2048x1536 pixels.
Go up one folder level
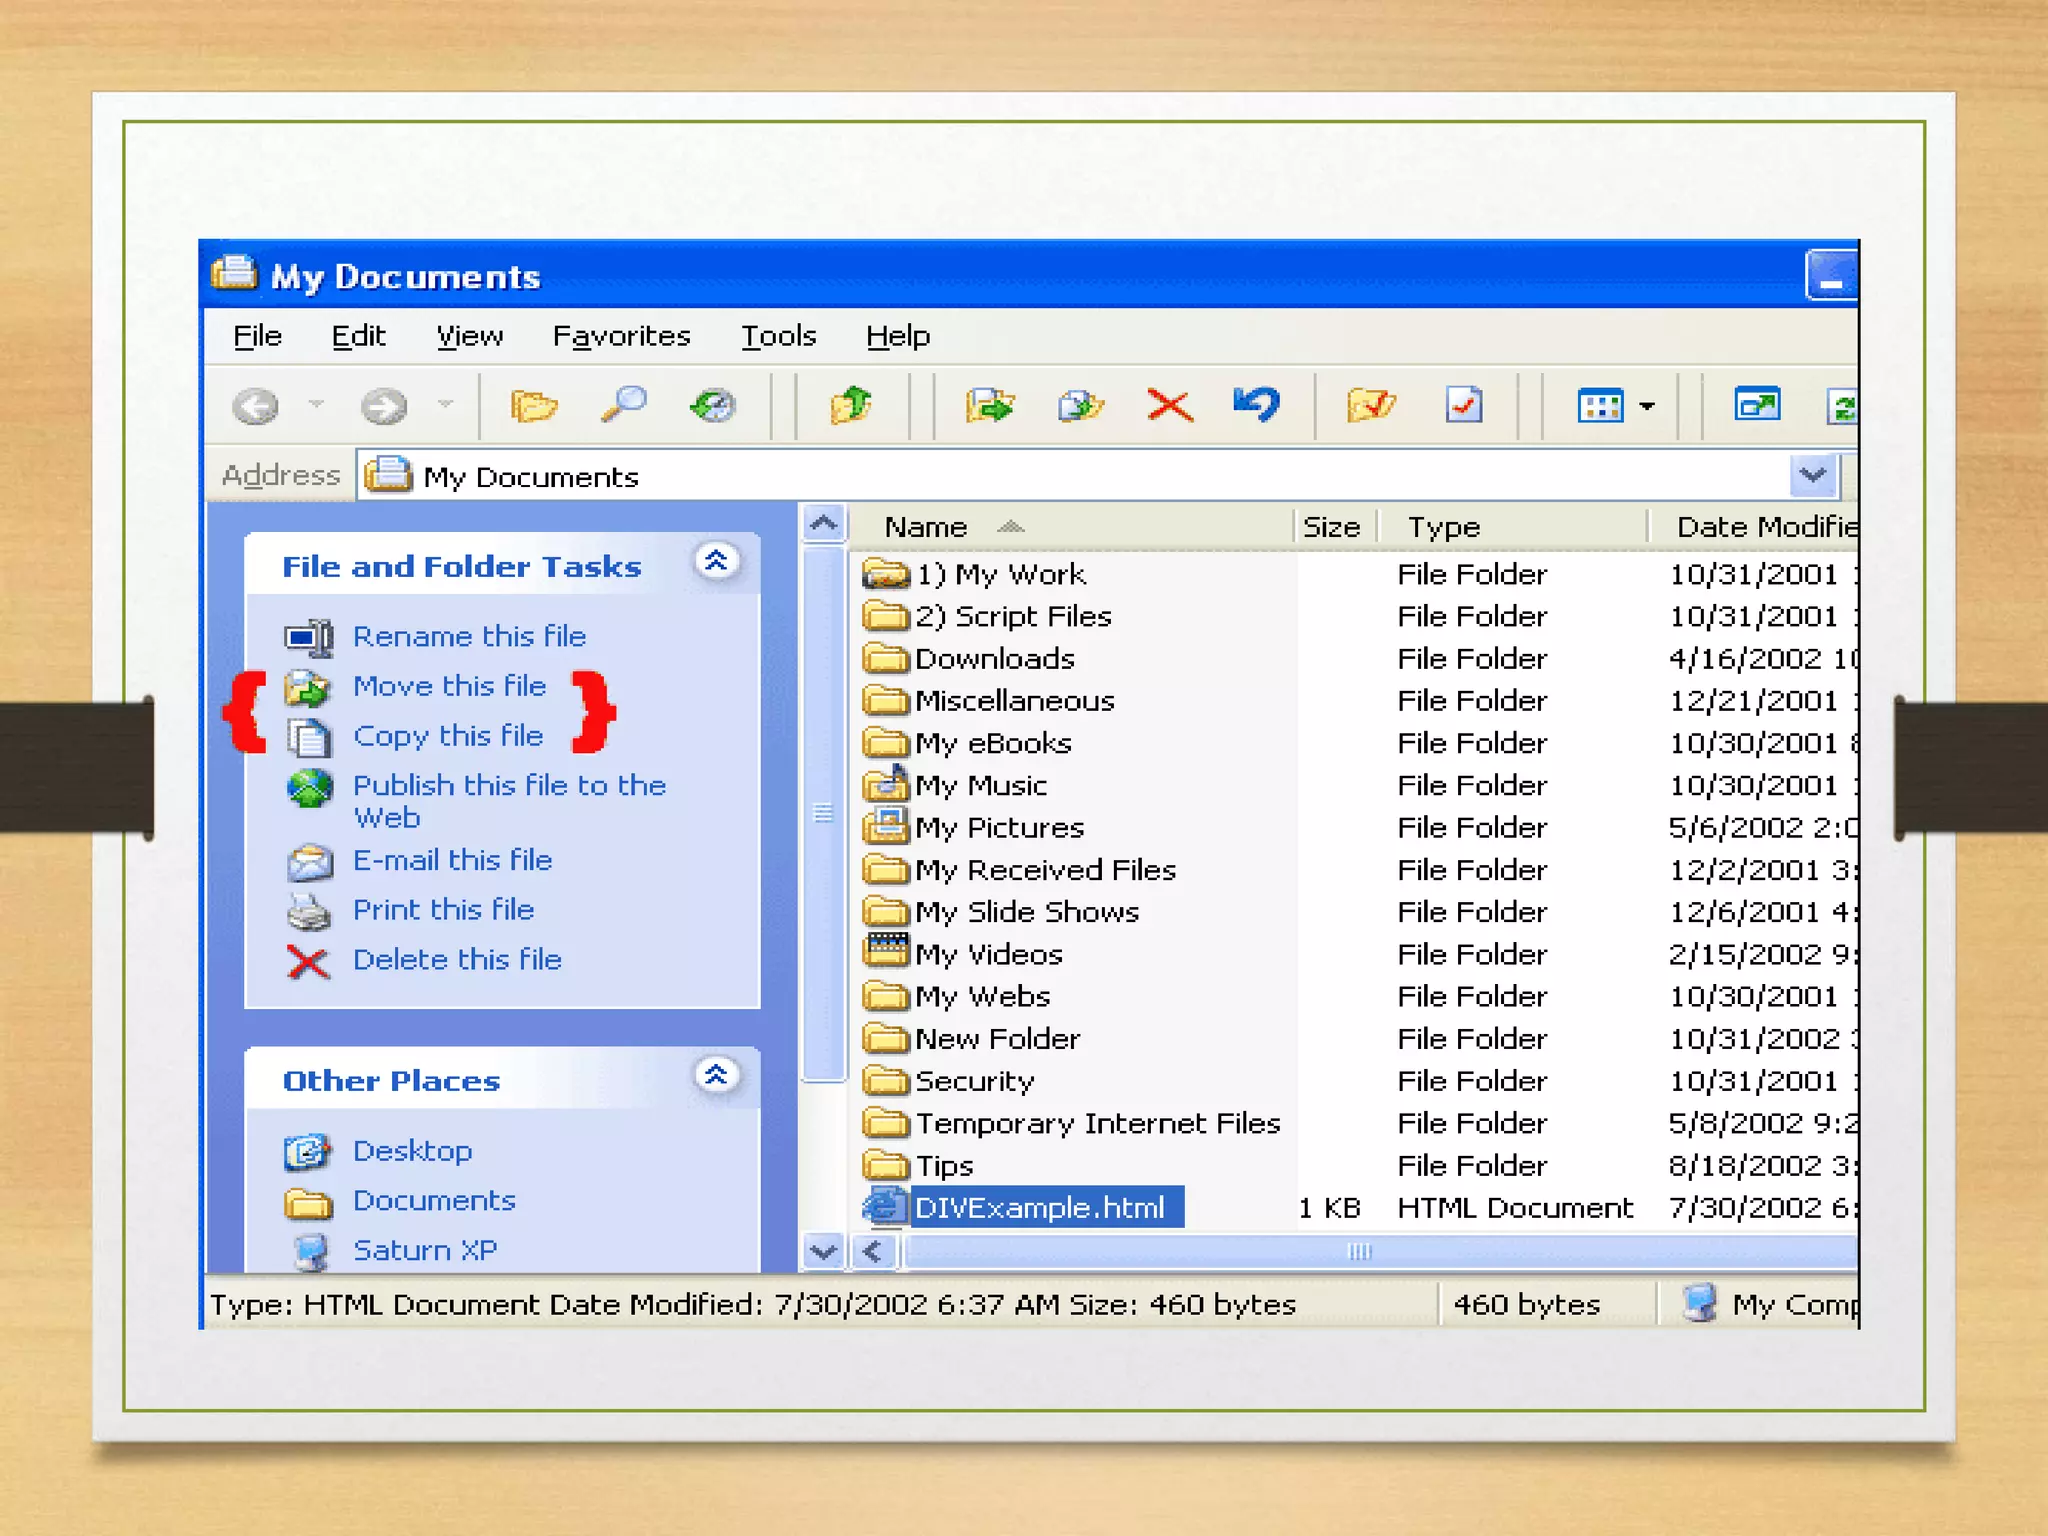click(x=851, y=405)
